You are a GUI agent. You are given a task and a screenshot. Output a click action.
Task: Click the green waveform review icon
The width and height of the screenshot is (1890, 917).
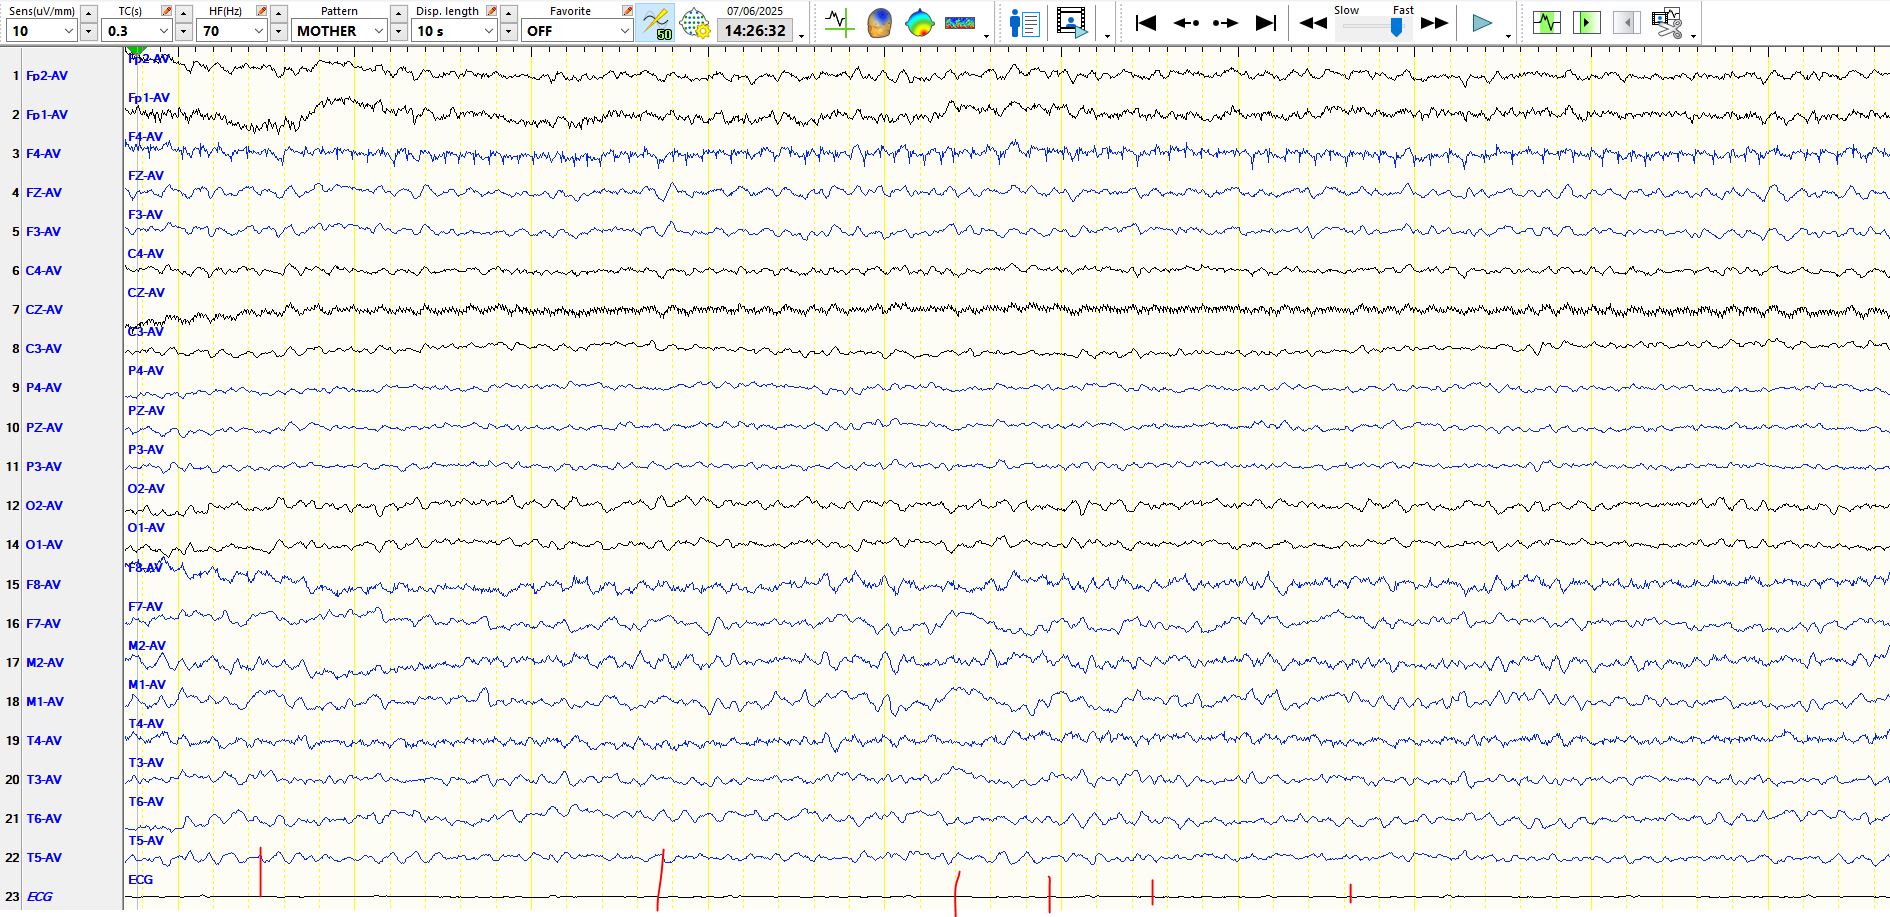tap(1546, 22)
